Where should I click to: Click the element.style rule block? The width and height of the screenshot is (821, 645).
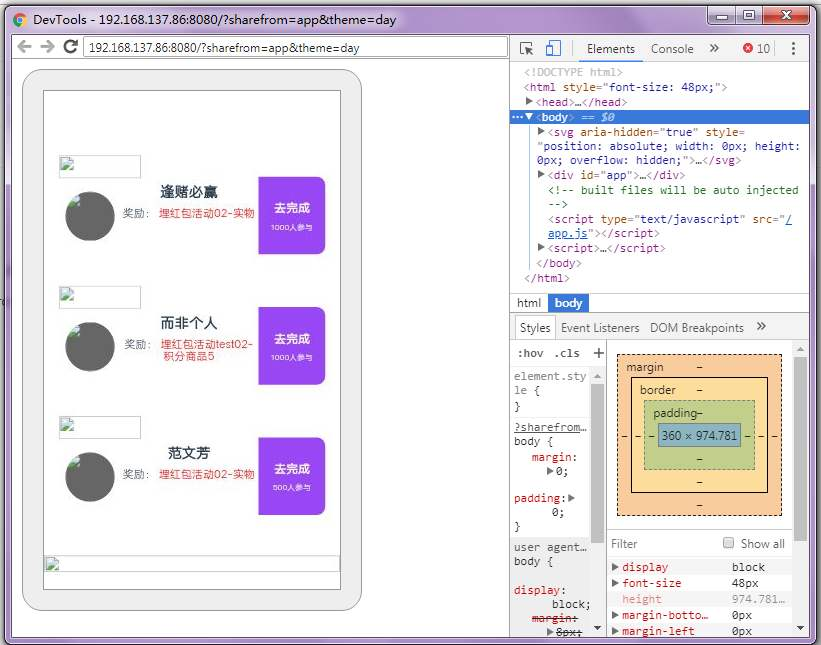550,391
